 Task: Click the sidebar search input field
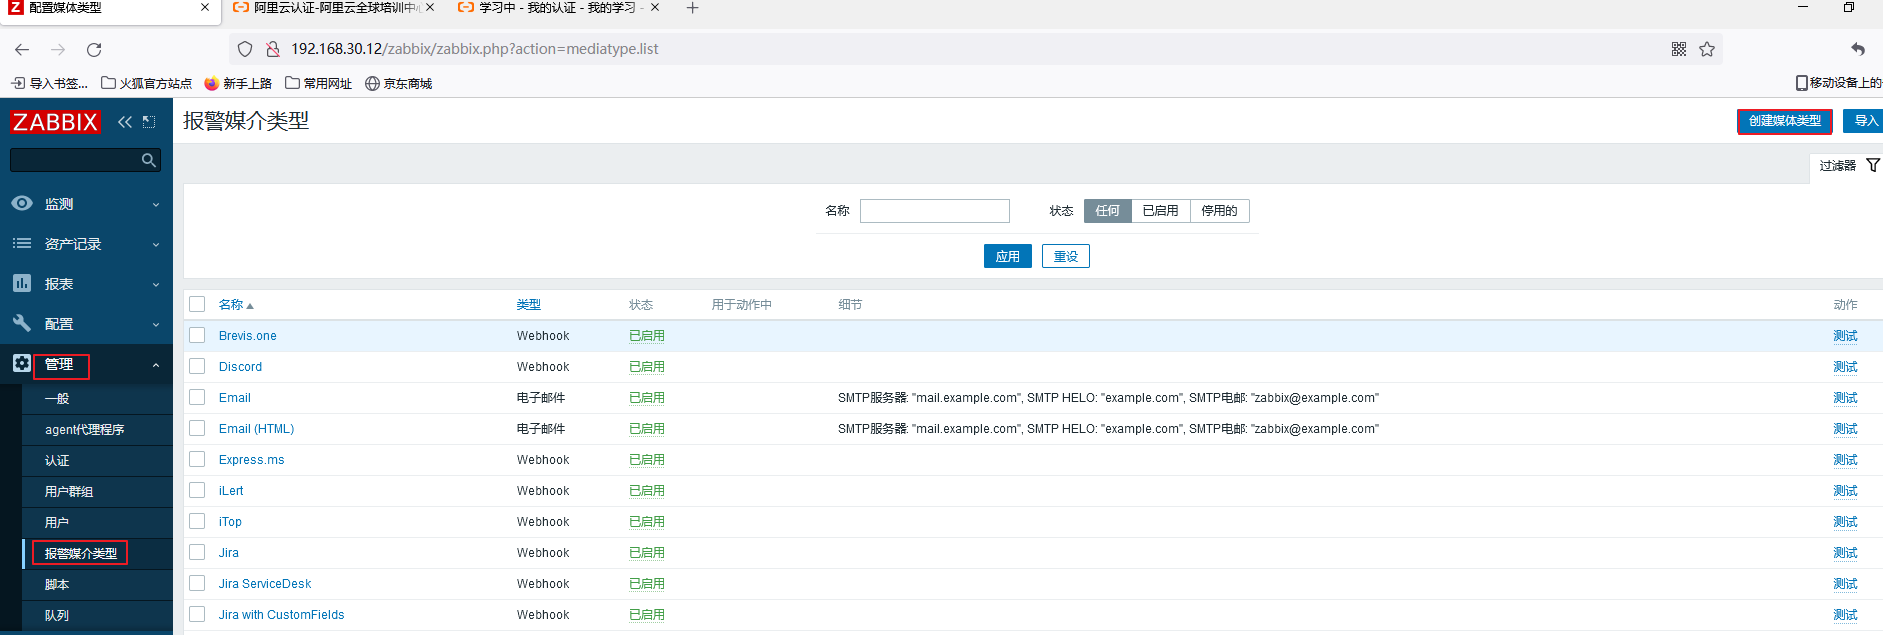tap(74, 160)
